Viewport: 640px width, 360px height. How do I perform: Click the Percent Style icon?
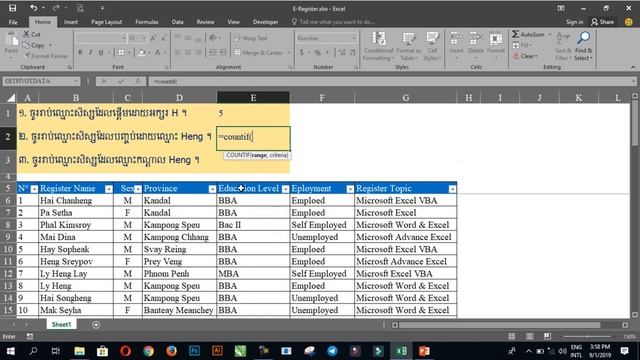coord(317,52)
